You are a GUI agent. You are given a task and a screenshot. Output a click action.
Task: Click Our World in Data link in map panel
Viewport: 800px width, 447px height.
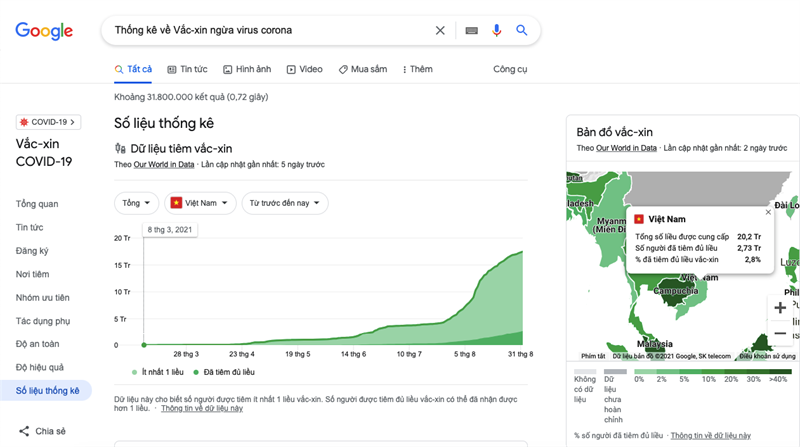(626, 148)
